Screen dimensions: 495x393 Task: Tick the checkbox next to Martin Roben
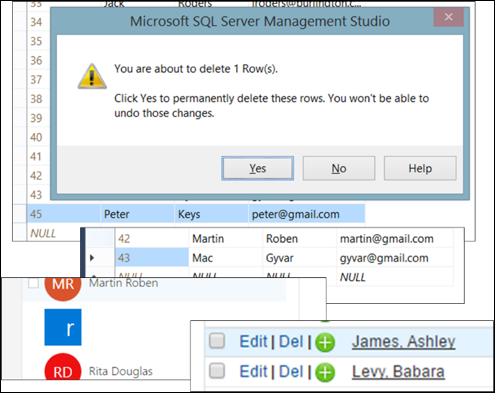click(x=33, y=283)
